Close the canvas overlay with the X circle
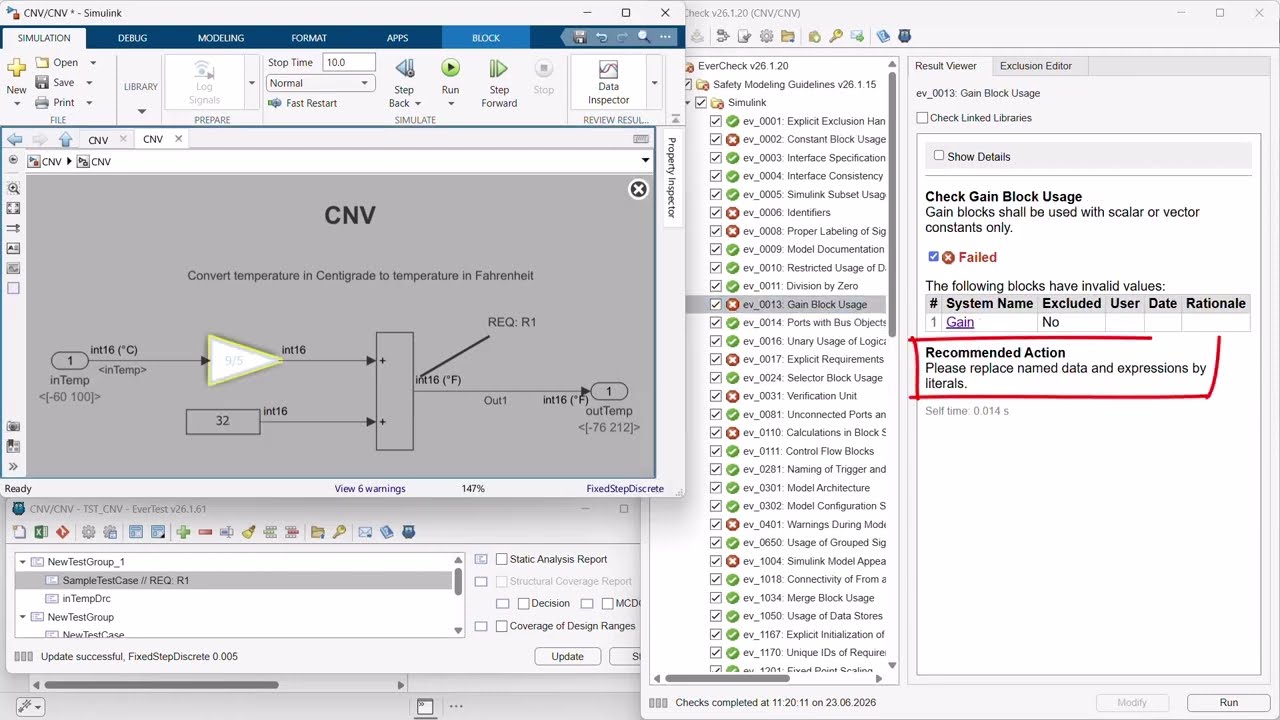Screen dimensions: 1280x720 638,189
